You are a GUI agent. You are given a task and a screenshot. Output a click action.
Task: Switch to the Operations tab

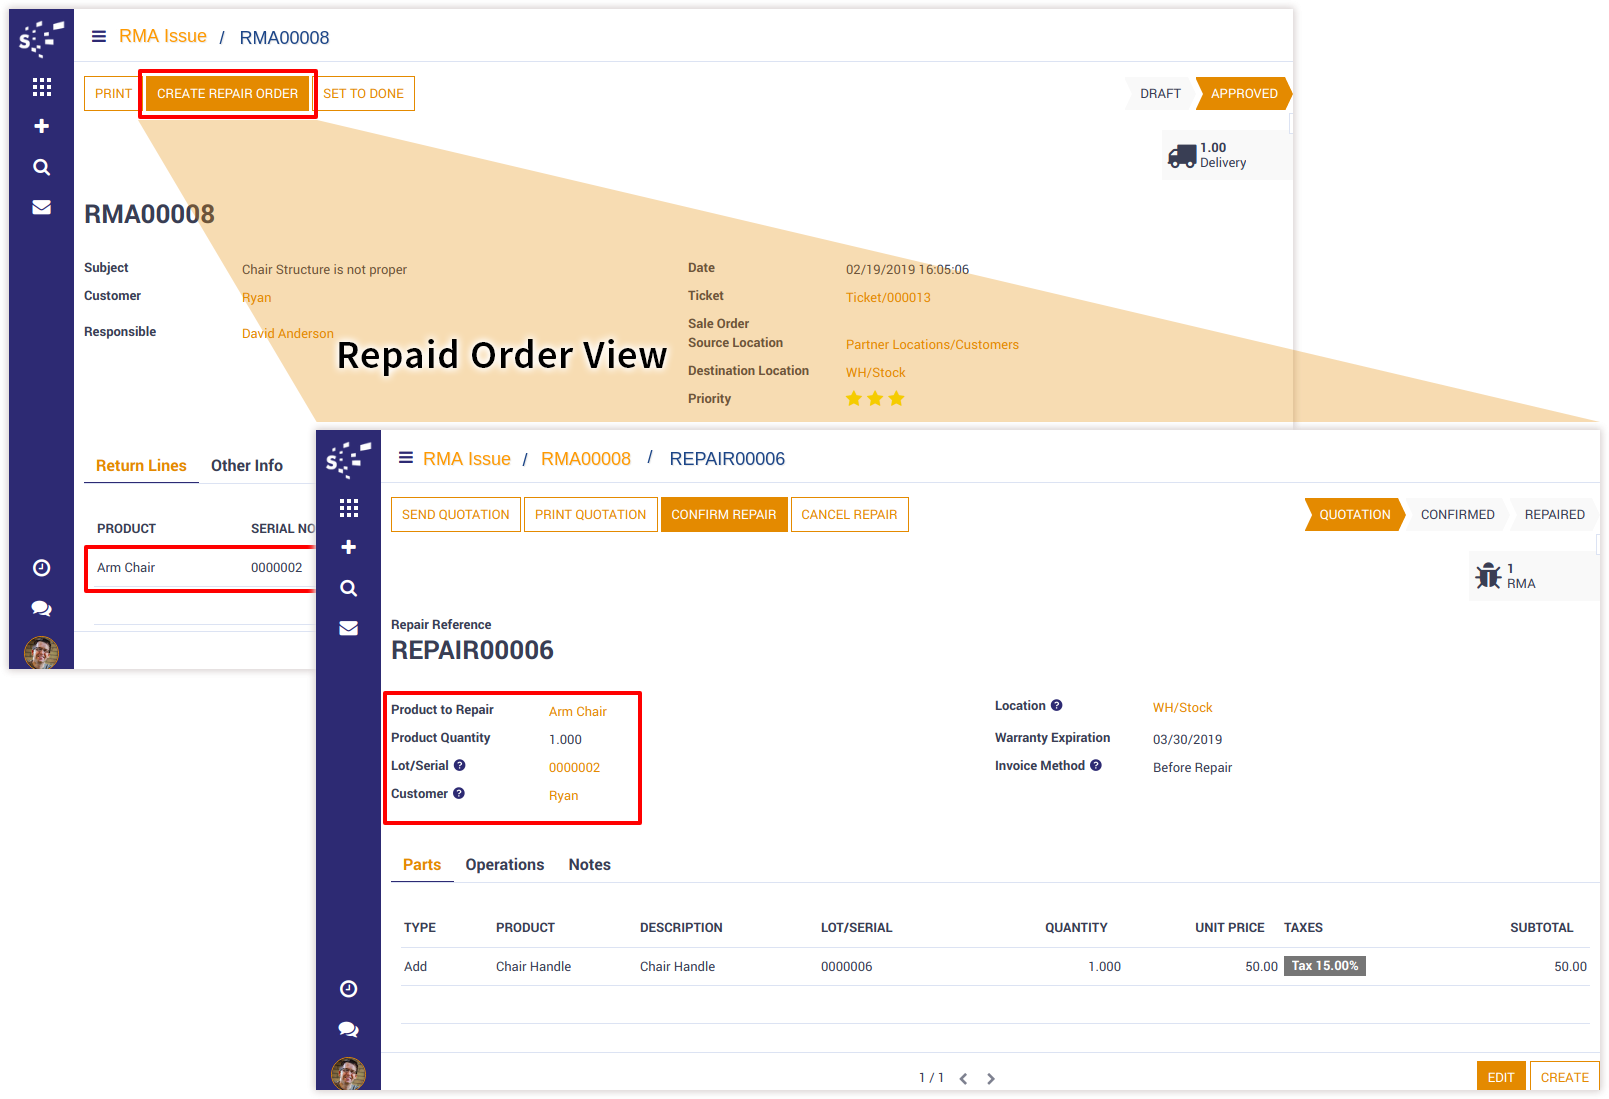[x=504, y=865]
